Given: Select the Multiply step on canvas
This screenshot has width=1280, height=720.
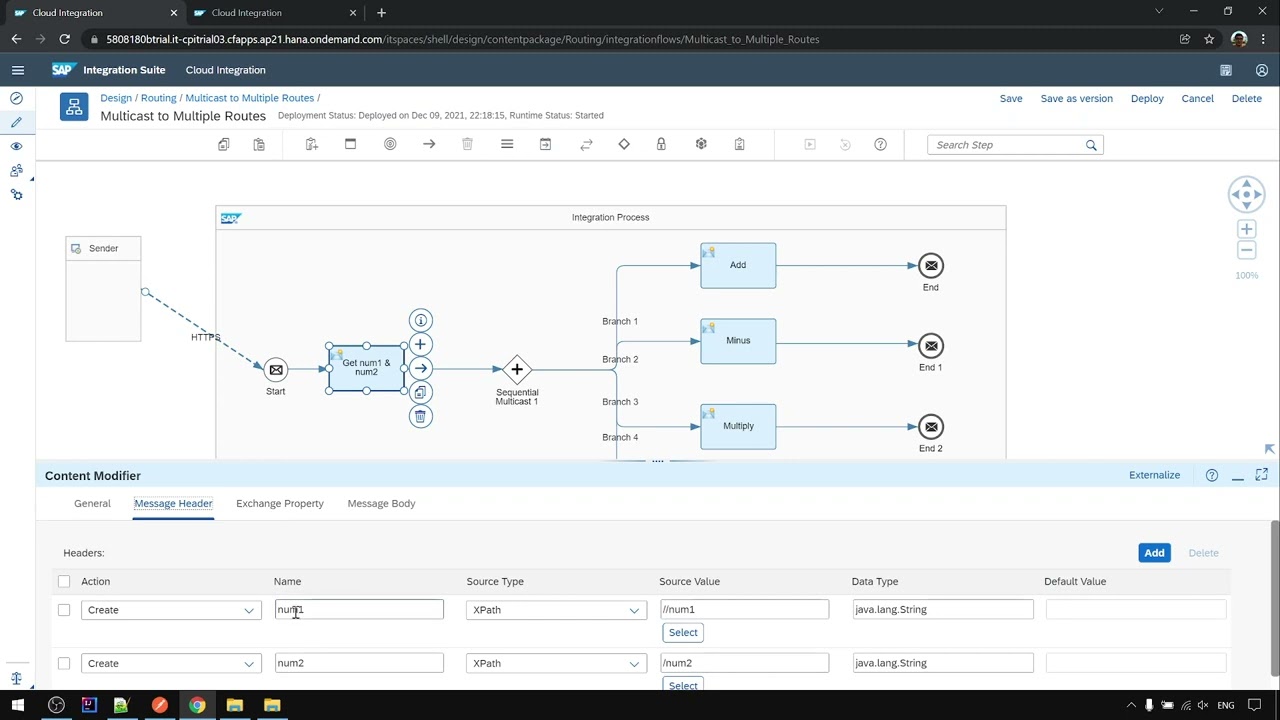Looking at the screenshot, I should [x=738, y=426].
